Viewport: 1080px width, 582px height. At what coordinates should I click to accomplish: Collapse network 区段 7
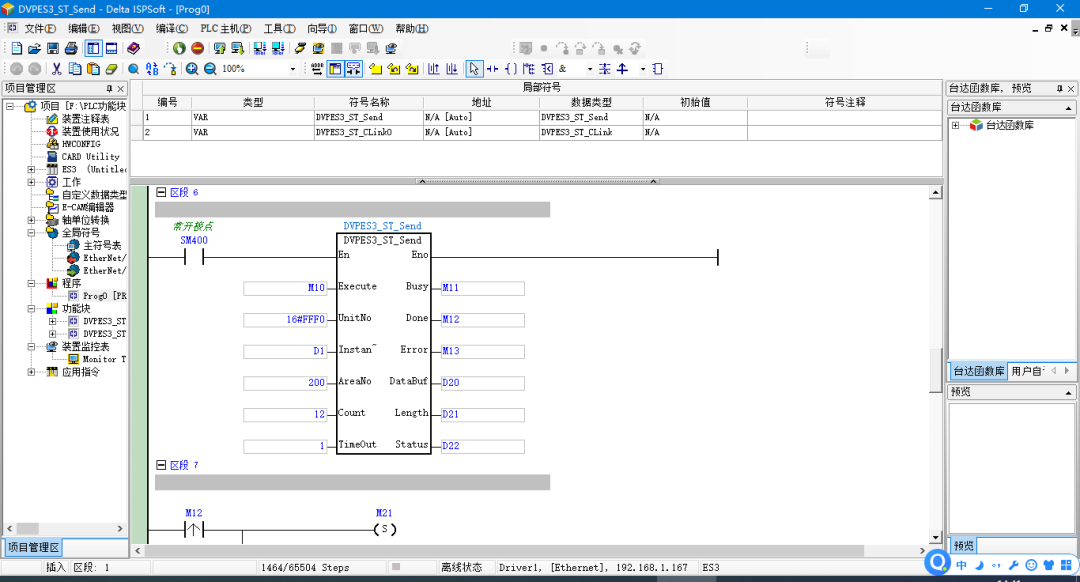pyautogui.click(x=161, y=465)
